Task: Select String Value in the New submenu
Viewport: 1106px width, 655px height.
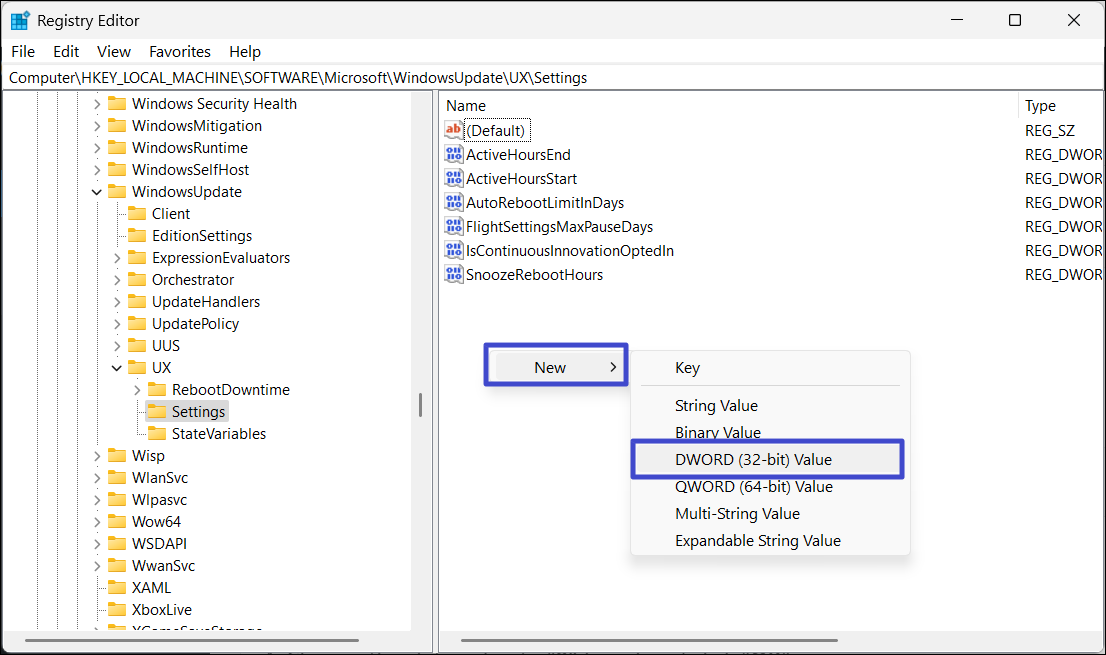Action: coord(716,406)
